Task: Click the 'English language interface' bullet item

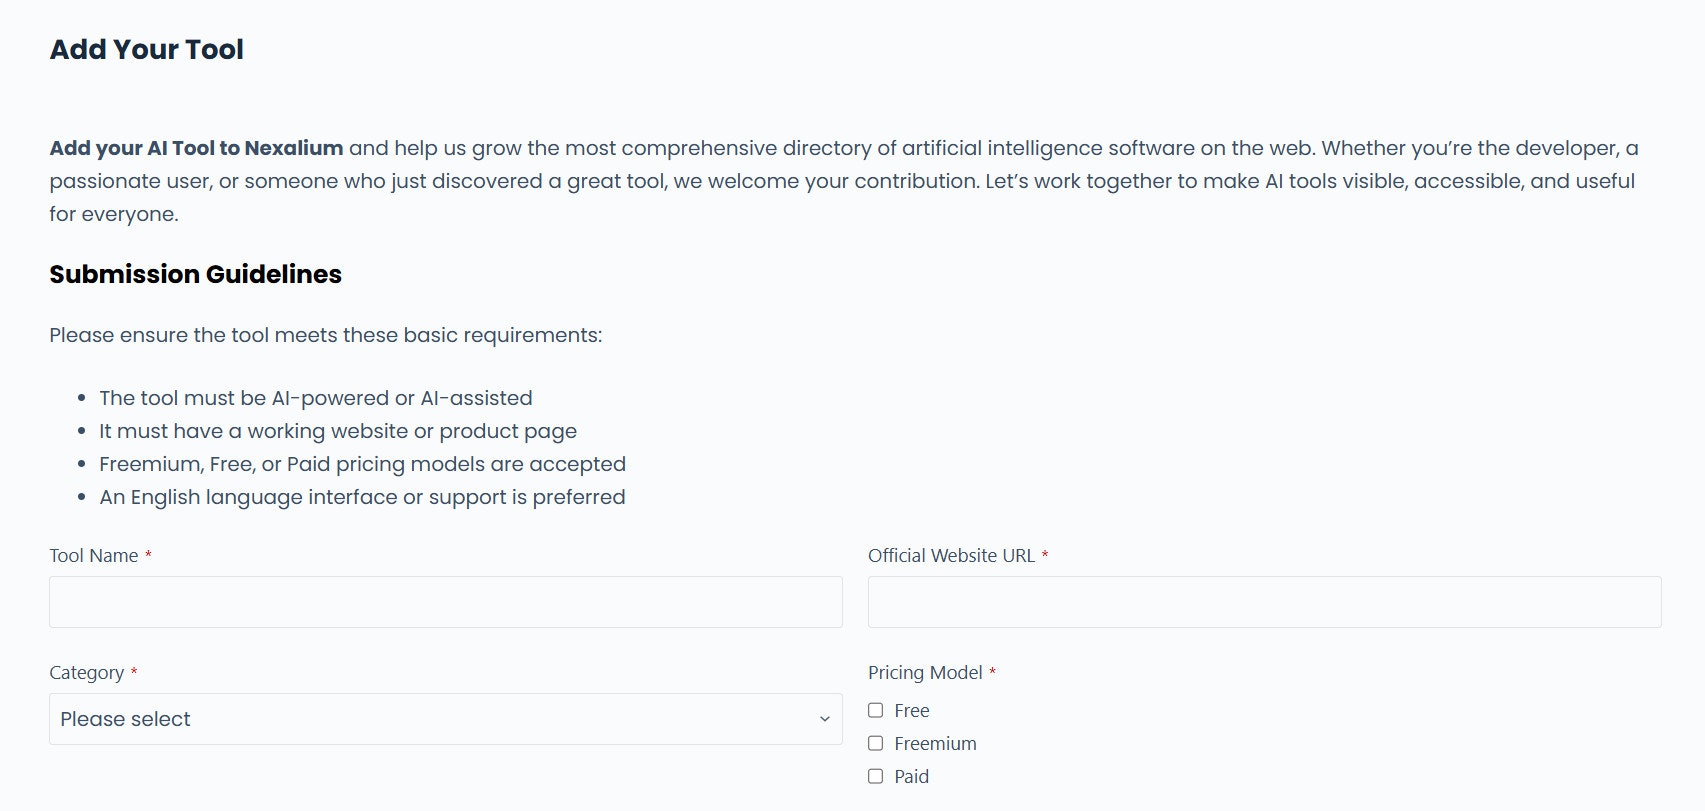Action: pos(361,497)
